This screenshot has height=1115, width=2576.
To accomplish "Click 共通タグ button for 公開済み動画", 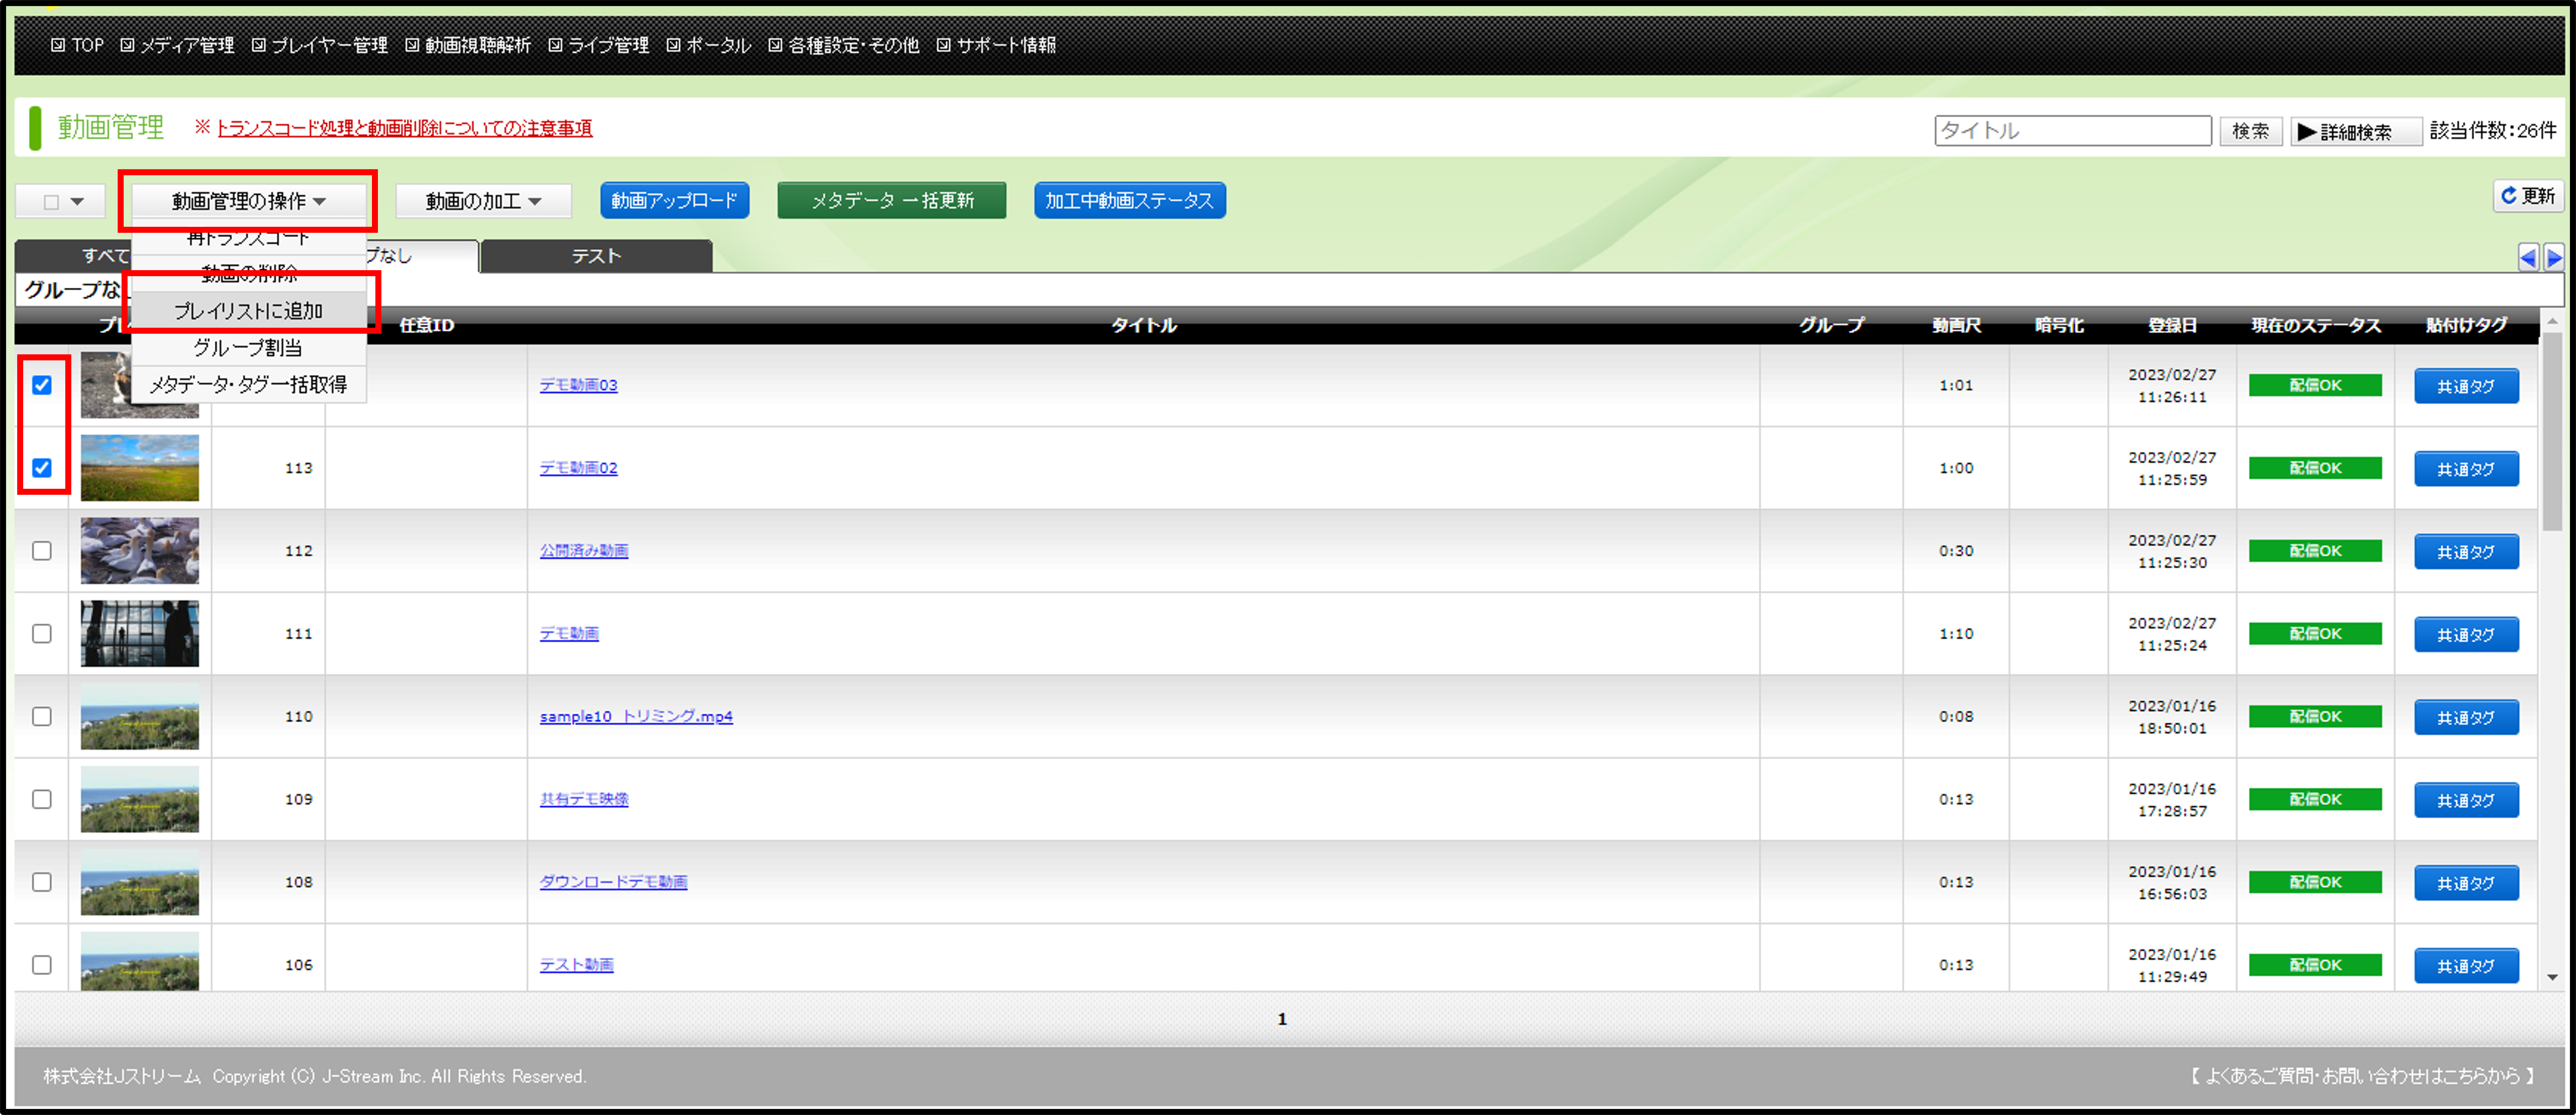I will 2466,552.
